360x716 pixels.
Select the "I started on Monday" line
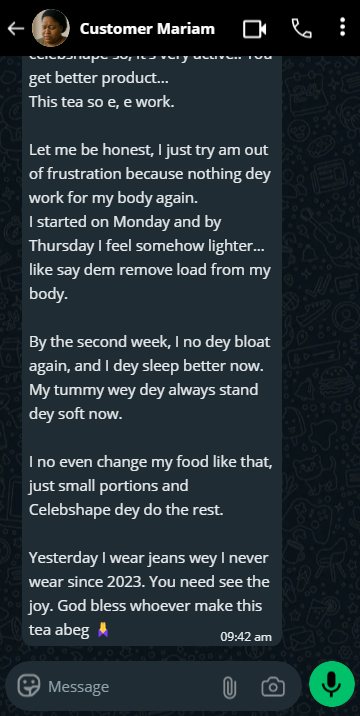125,222
